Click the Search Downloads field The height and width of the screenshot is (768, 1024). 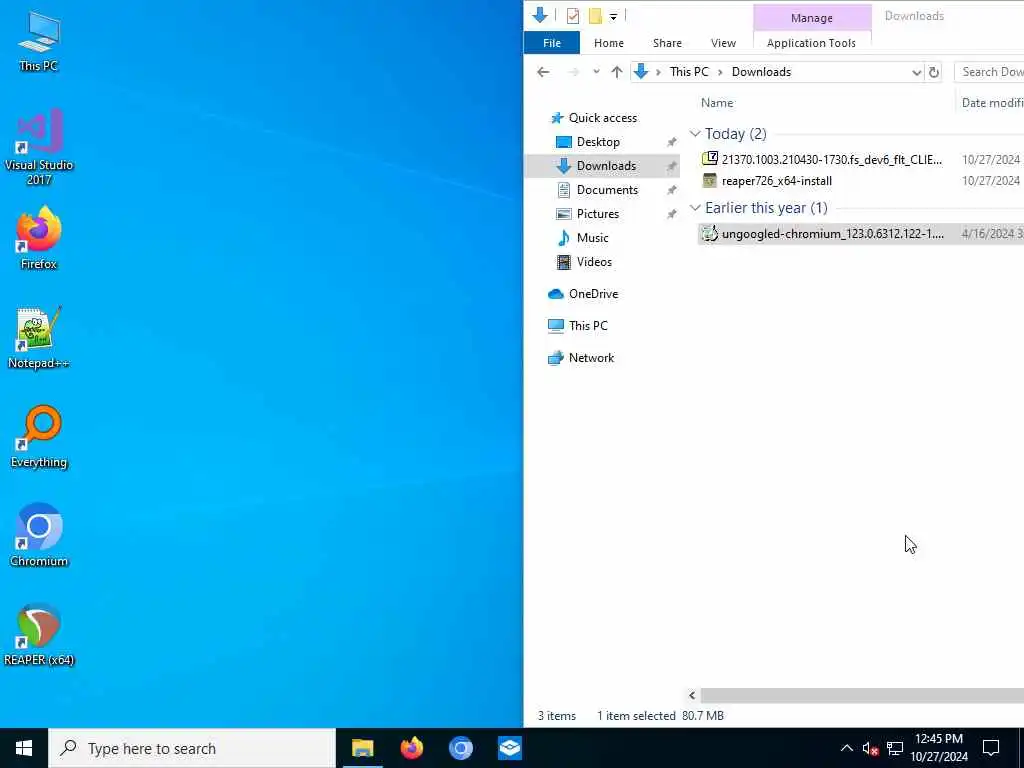[989, 72]
